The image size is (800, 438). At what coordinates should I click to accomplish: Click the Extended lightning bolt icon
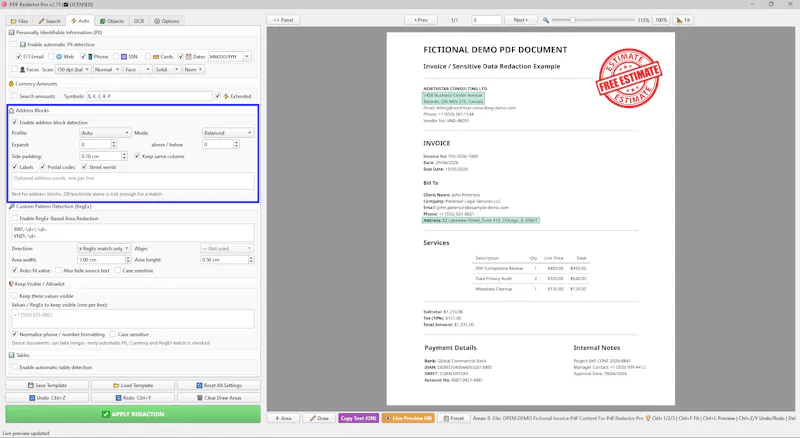click(x=226, y=96)
